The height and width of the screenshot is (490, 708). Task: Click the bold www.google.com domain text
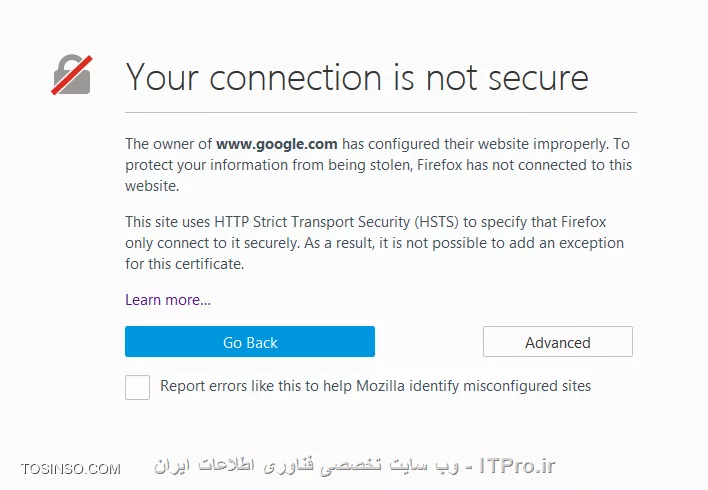tap(276, 144)
